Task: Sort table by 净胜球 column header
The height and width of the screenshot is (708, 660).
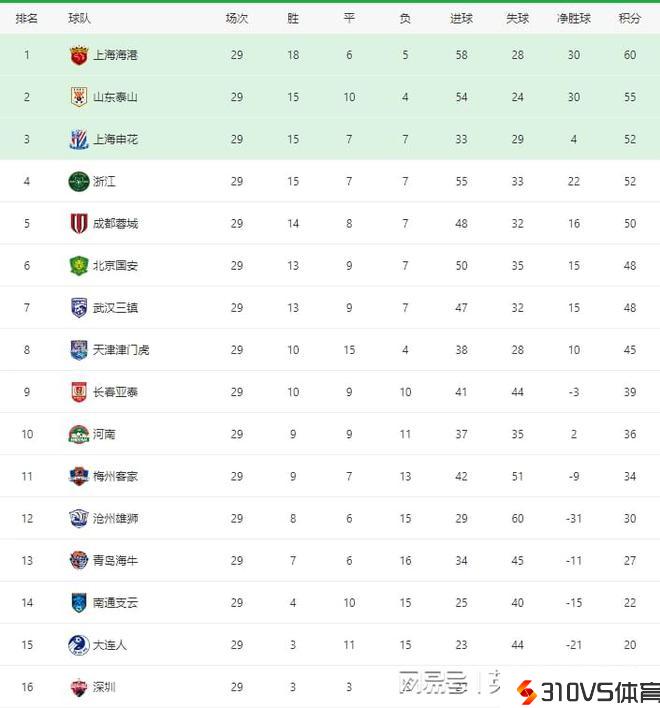Action: pos(574,19)
